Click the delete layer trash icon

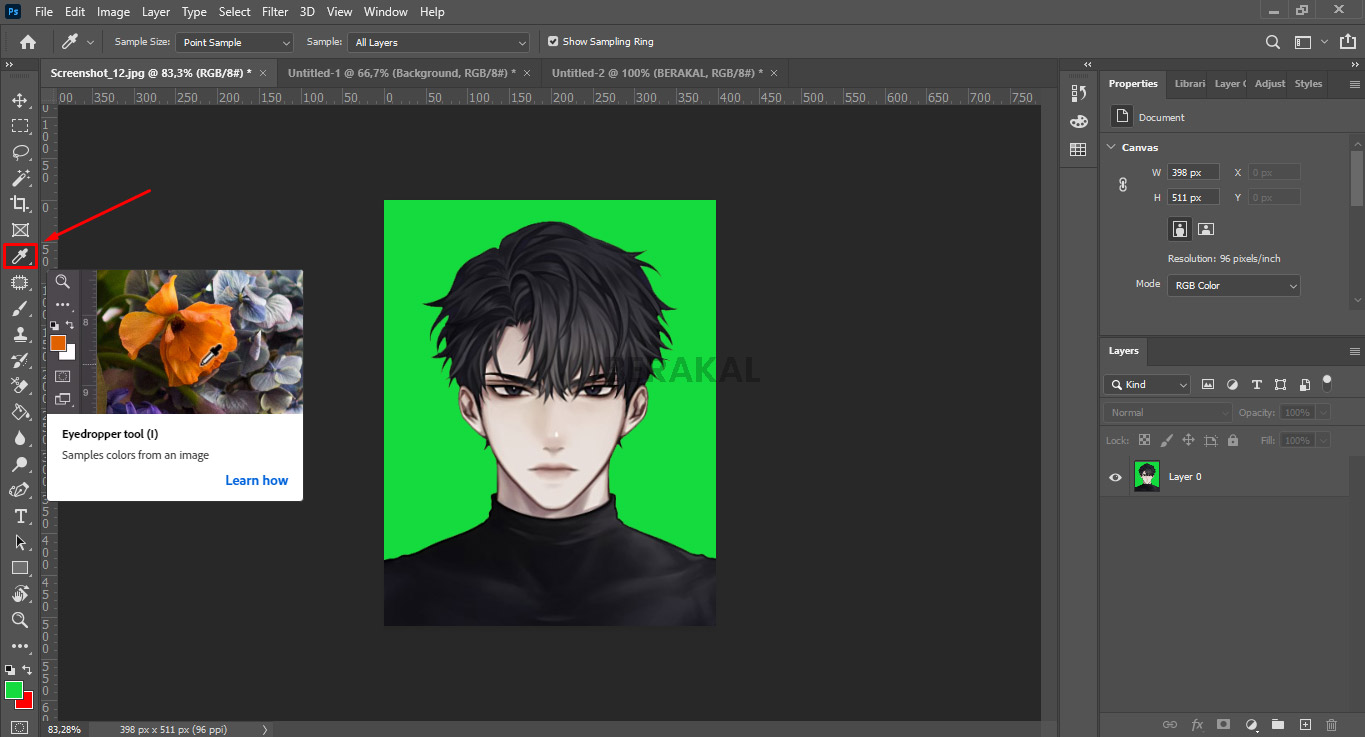click(1331, 724)
